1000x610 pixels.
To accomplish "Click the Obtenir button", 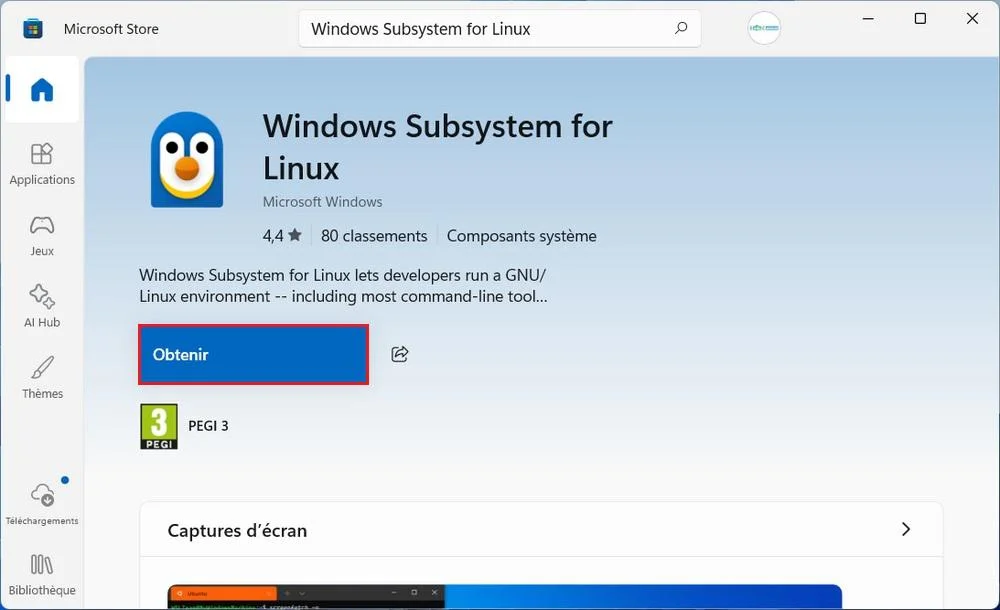I will (x=254, y=355).
